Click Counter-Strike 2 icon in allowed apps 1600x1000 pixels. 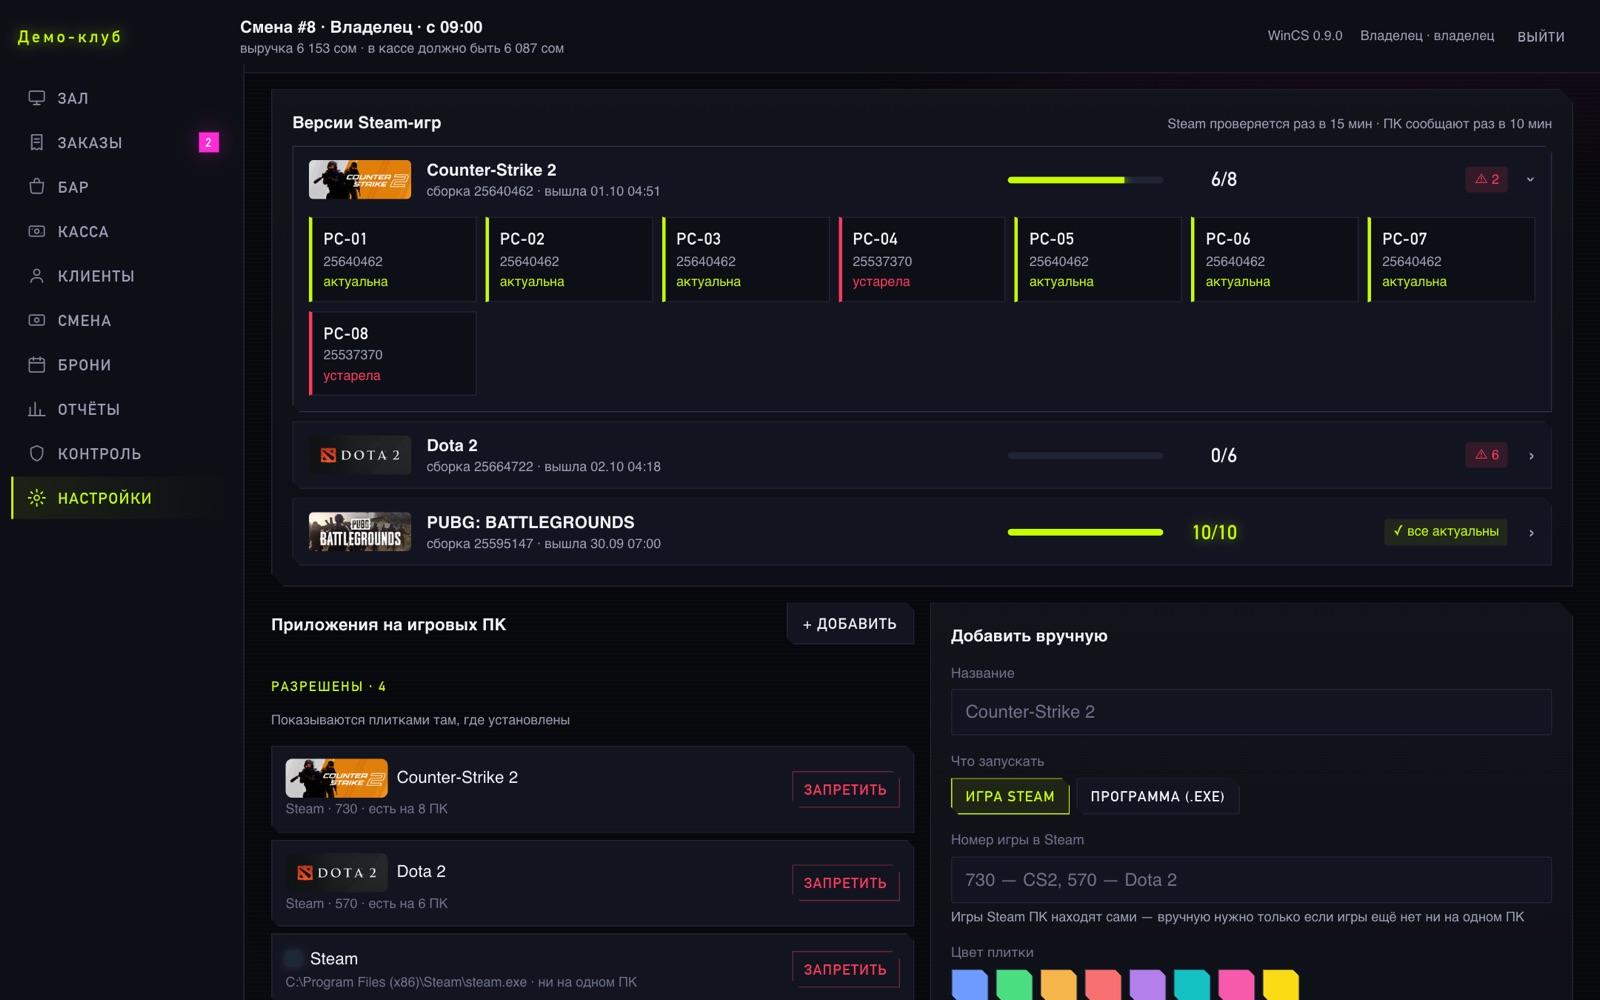pos(337,778)
